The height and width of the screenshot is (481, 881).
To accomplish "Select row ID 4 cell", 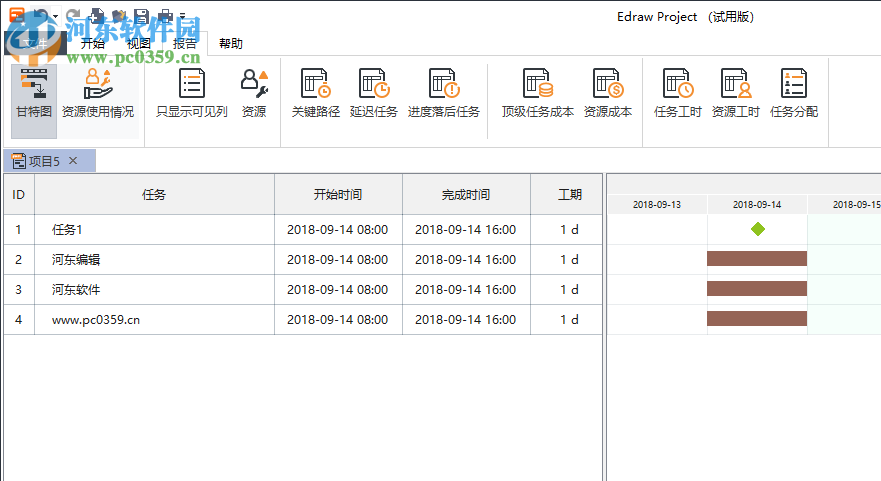I will click(x=19, y=320).
